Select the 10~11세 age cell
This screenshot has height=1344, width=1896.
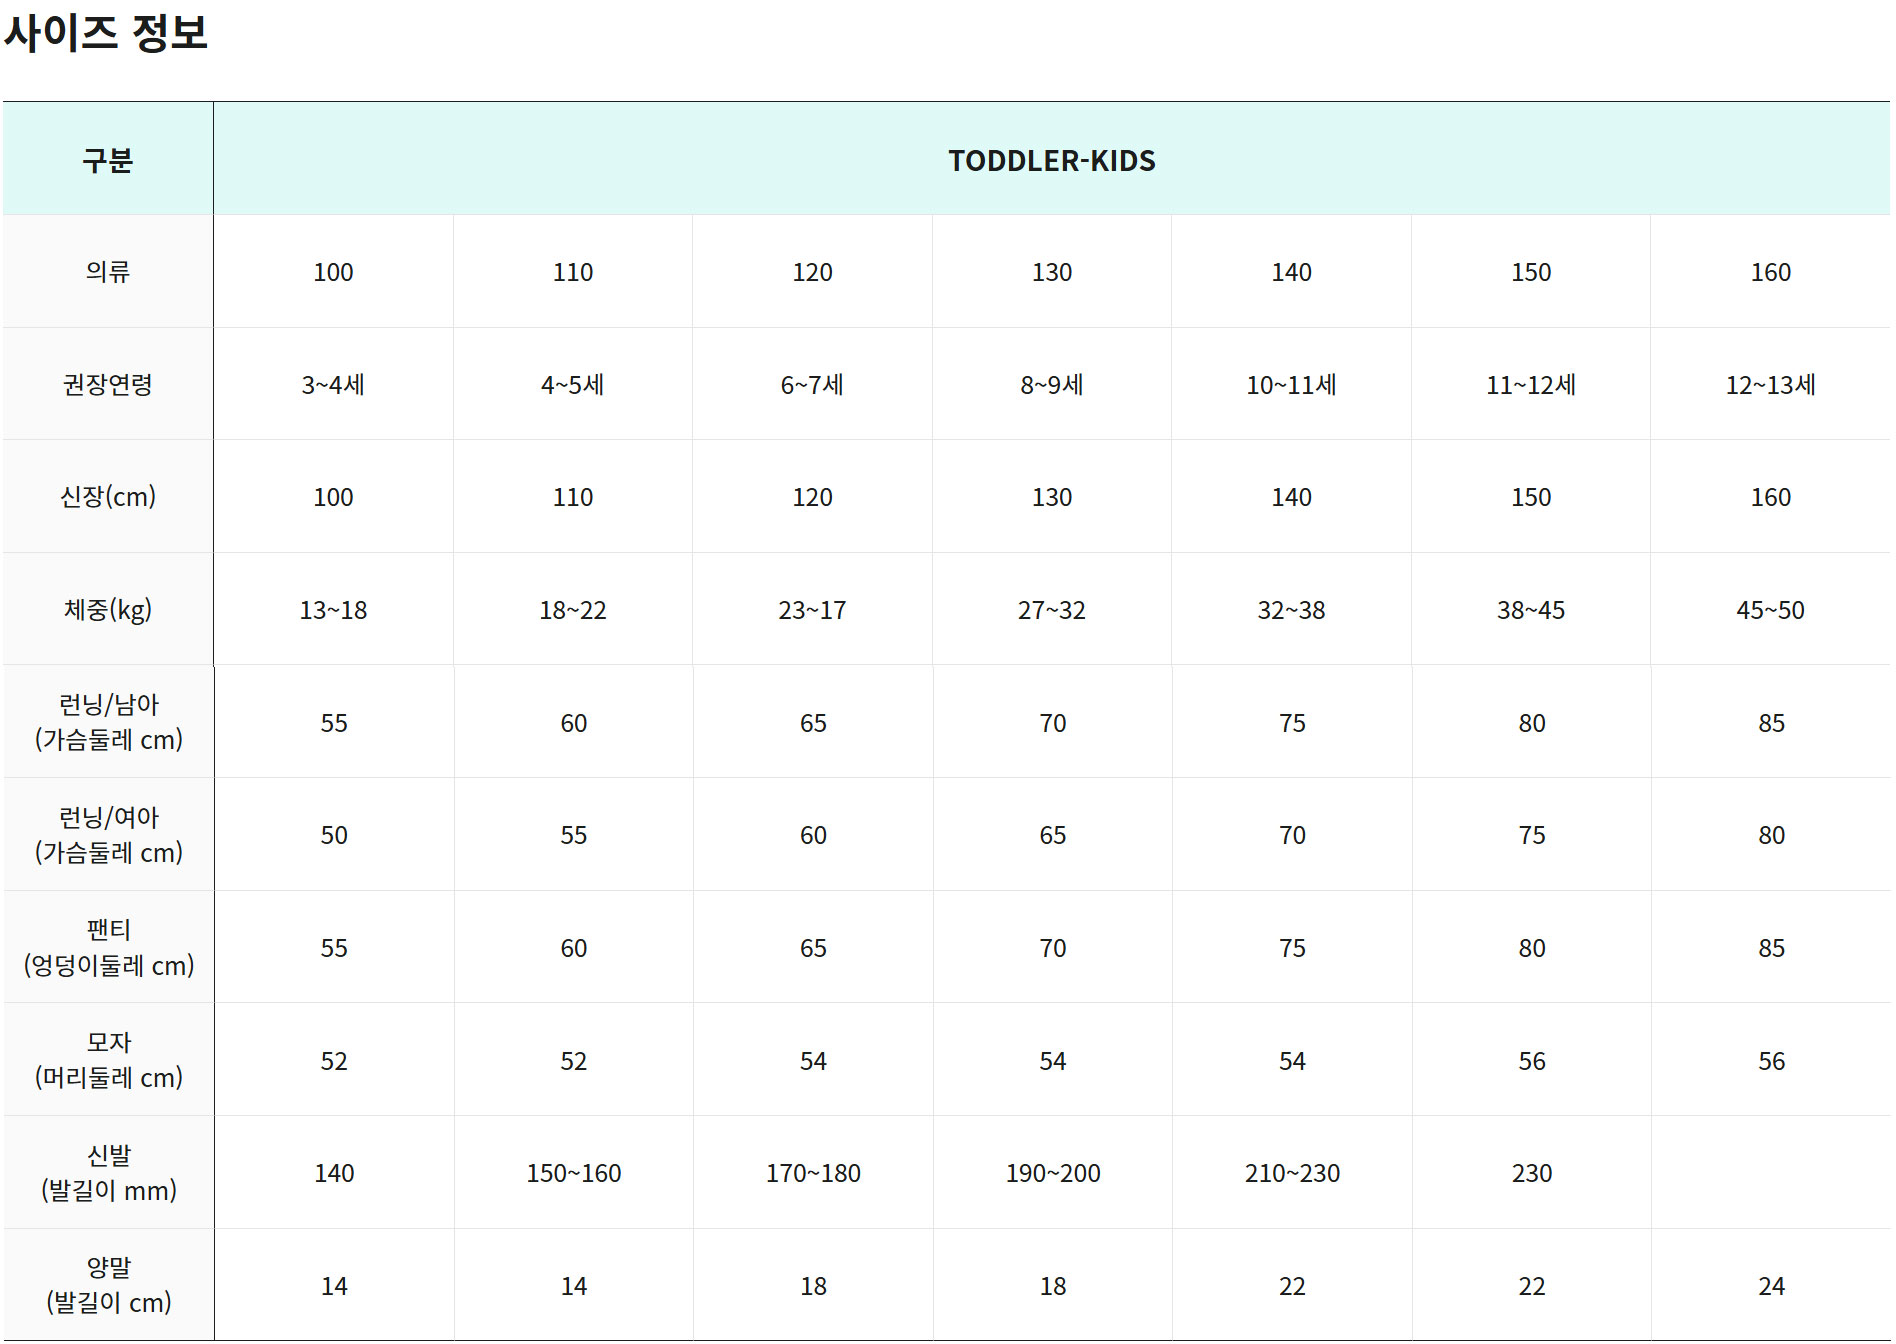1291,385
